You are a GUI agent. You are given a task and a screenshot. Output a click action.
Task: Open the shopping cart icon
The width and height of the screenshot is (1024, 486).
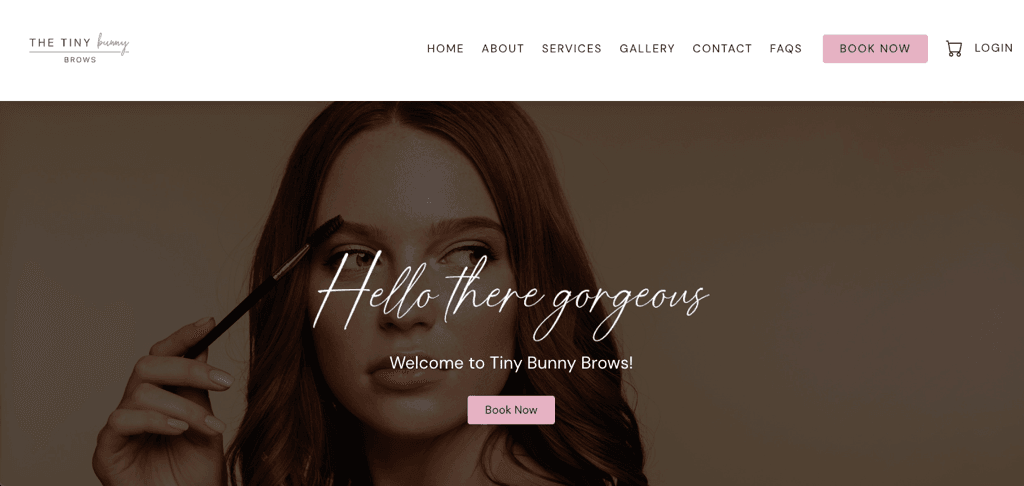point(953,49)
